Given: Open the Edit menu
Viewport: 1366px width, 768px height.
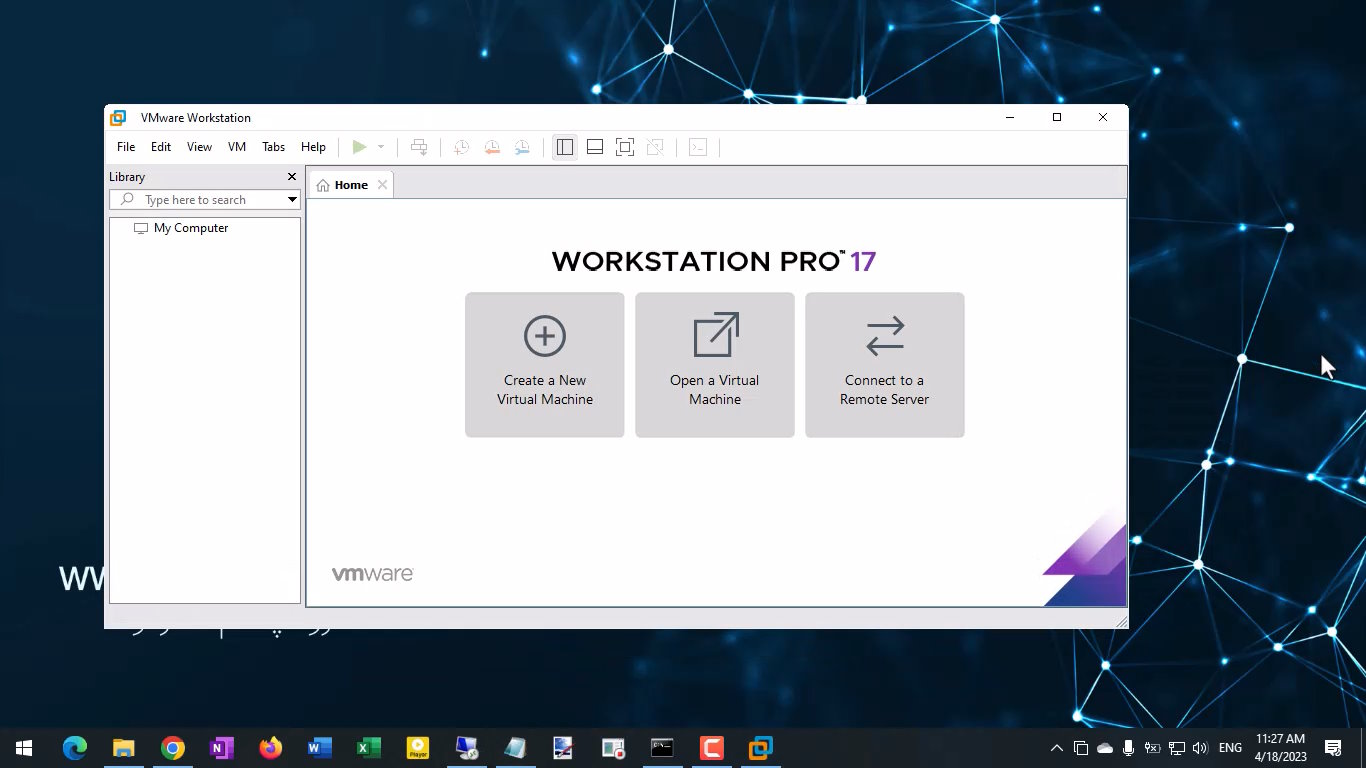Looking at the screenshot, I should coord(161,147).
